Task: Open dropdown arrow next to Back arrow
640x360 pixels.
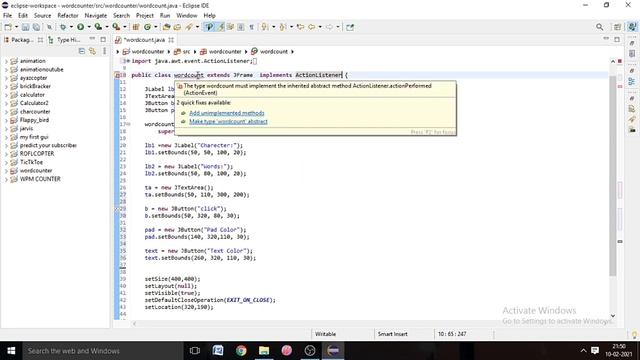Action: tap(320, 27)
